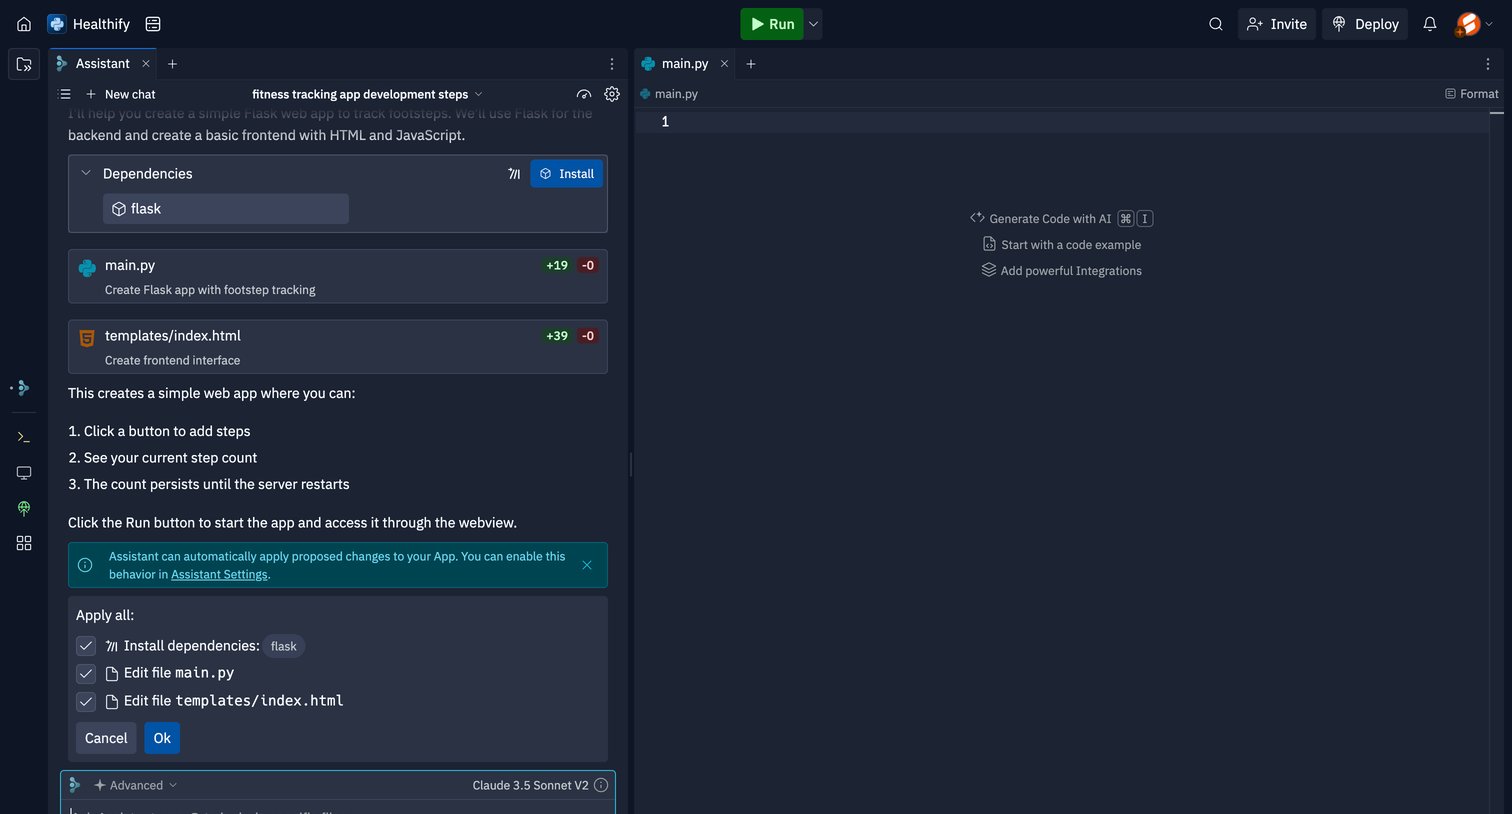The height and width of the screenshot is (814, 1512).
Task: Click the home icon in top bar
Action: [x=24, y=24]
